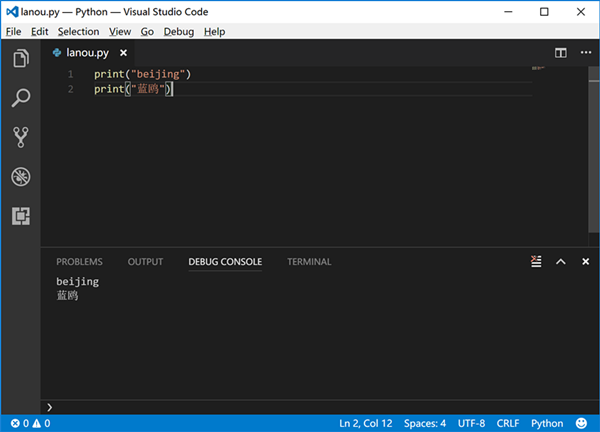Click the debug console input field

click(x=300, y=407)
